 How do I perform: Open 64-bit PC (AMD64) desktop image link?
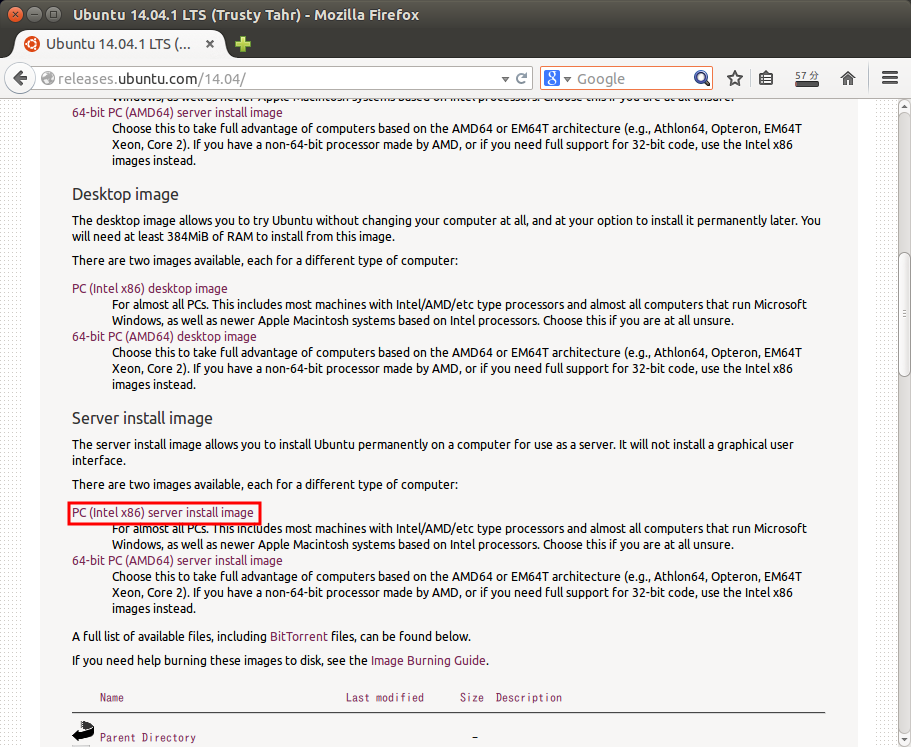pyautogui.click(x=164, y=337)
